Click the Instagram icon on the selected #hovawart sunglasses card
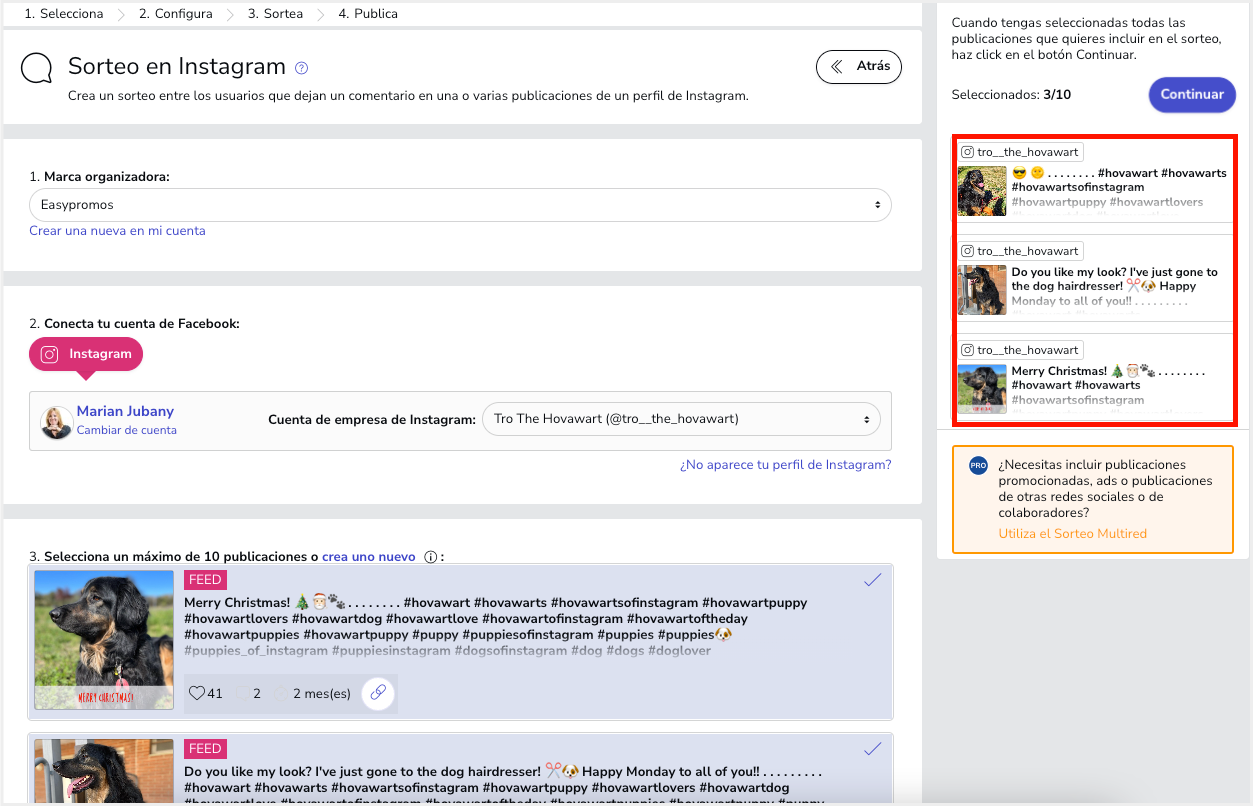 (x=967, y=152)
